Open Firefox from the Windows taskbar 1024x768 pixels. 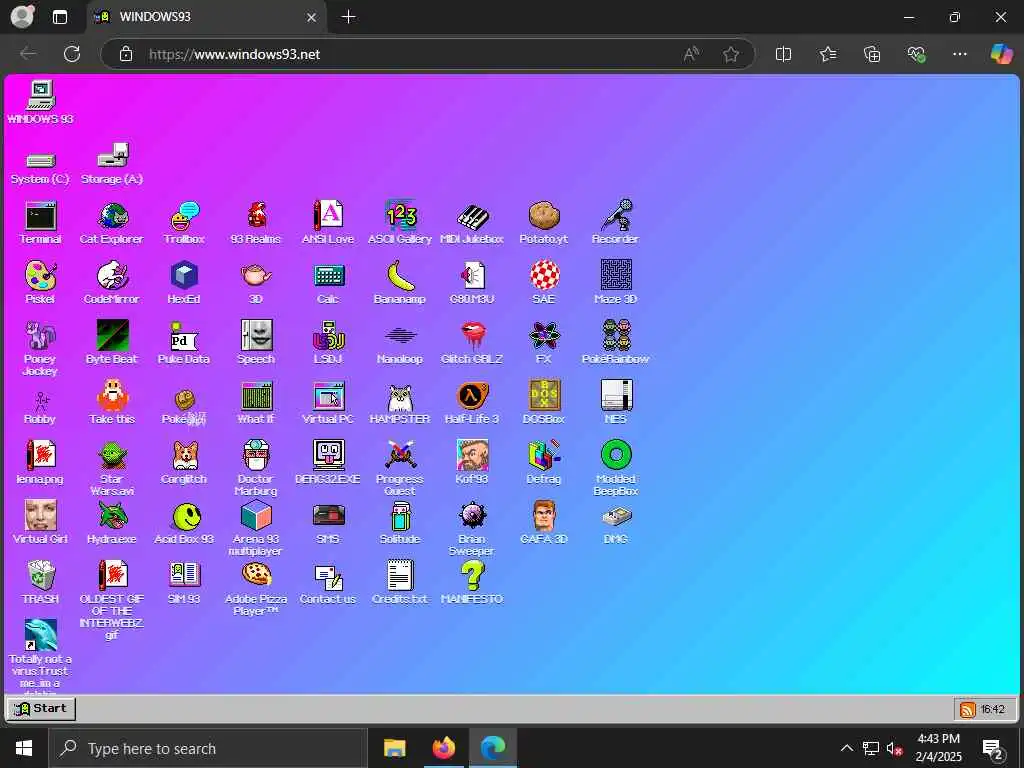(444, 748)
